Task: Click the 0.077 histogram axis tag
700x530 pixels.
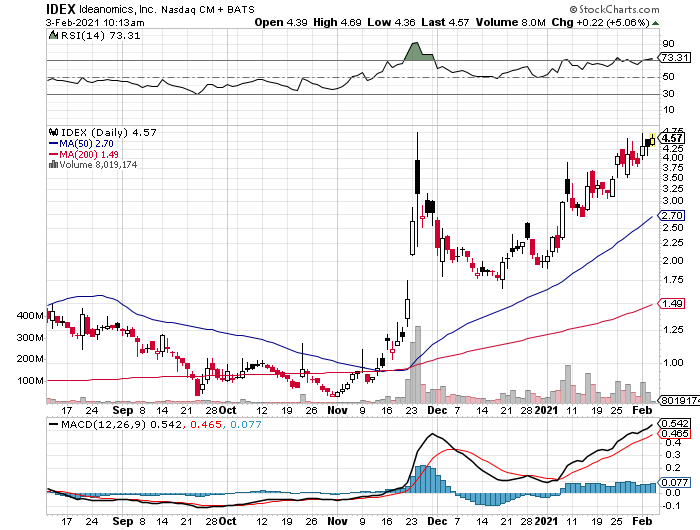Action: (x=675, y=482)
